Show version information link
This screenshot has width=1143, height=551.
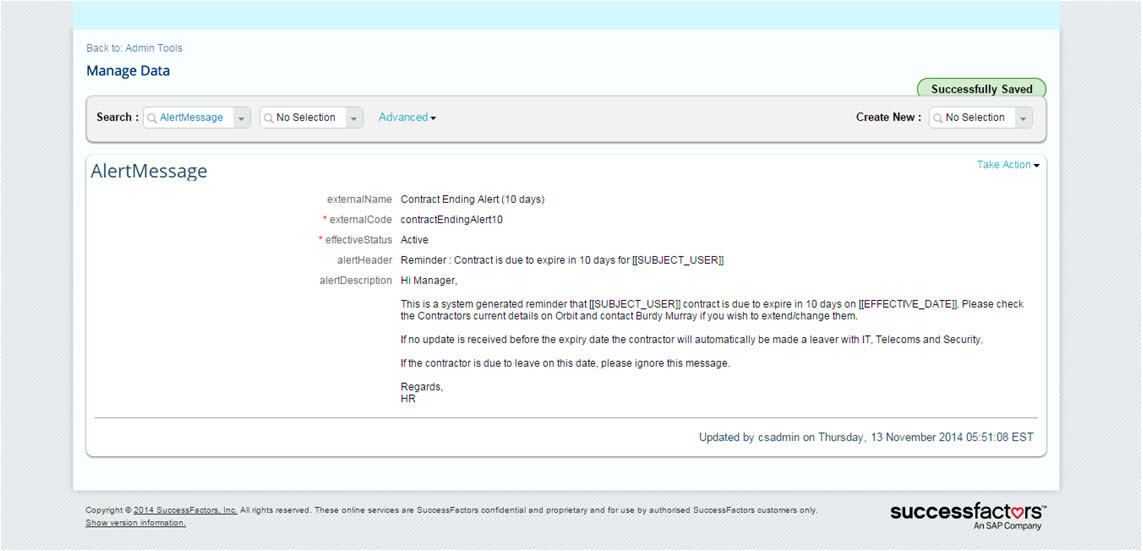(136, 523)
